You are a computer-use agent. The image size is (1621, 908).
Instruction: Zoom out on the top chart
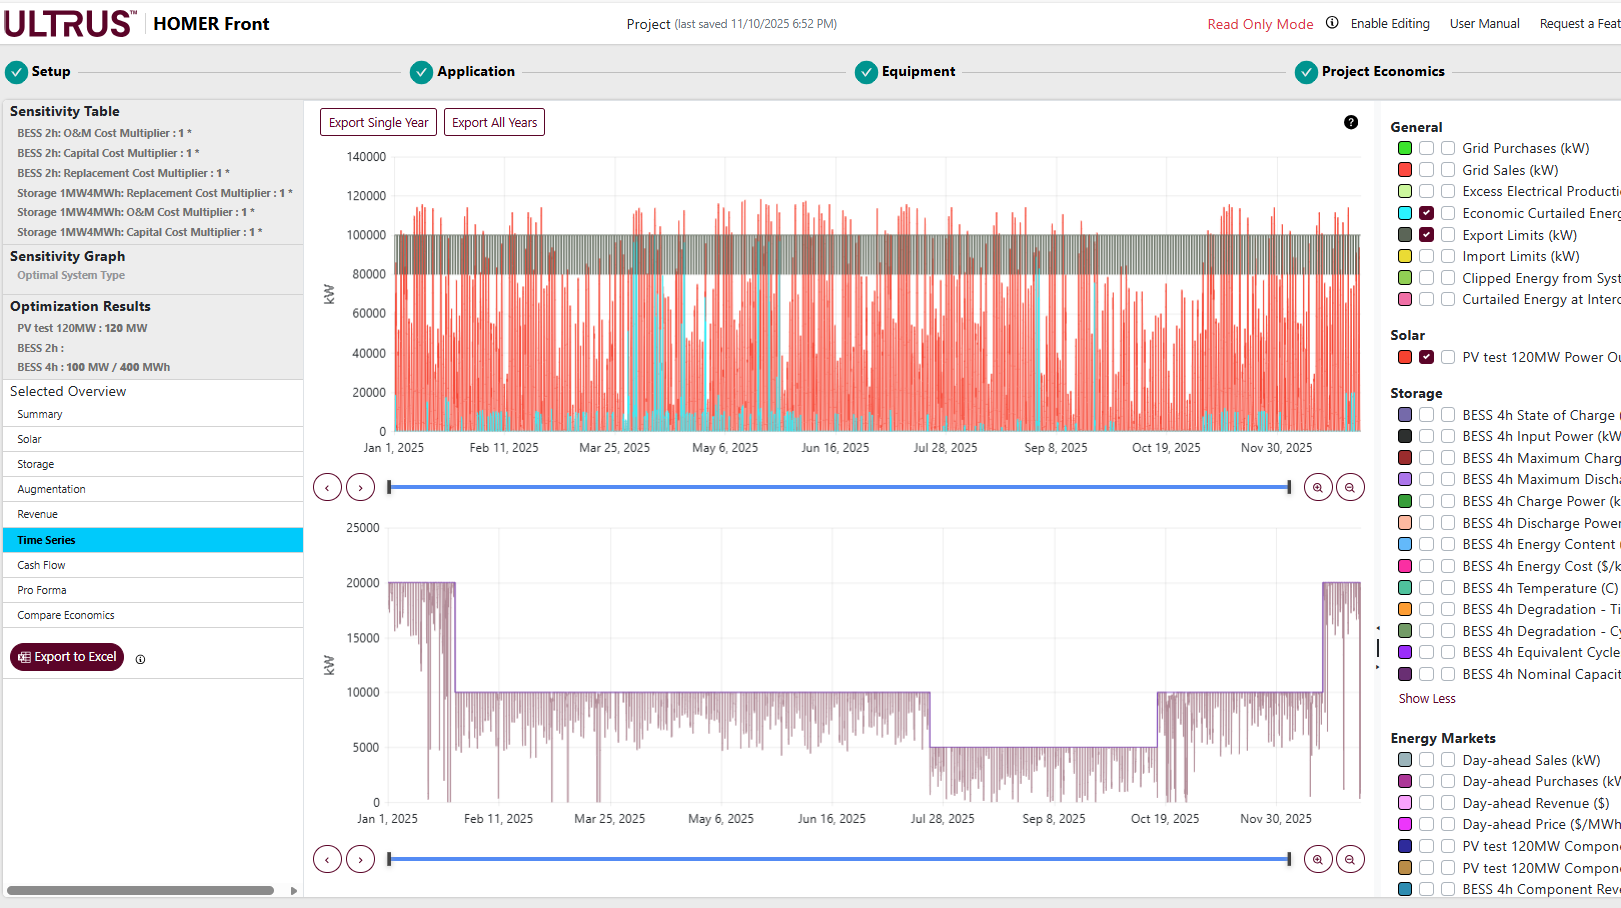click(1350, 488)
